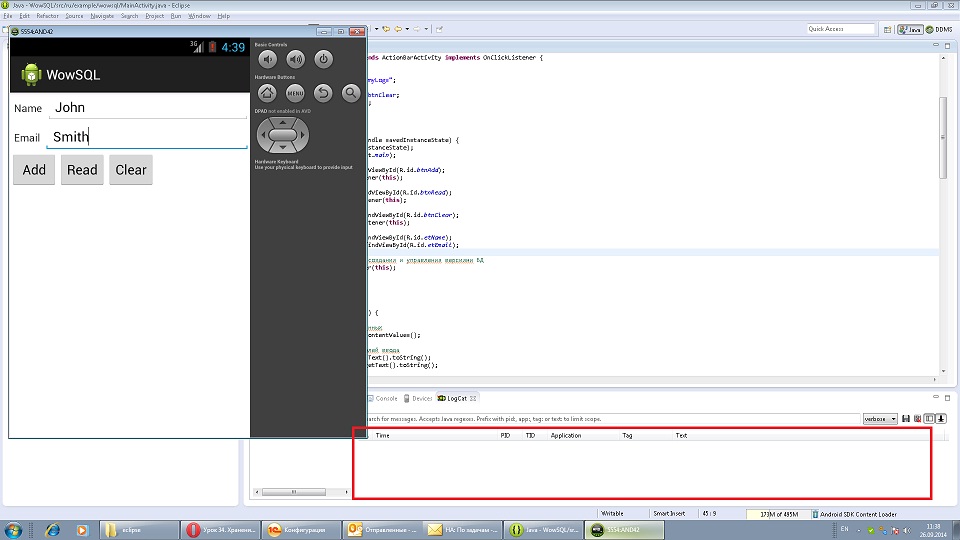Click the Clear Log icon in LogCat

click(x=918, y=419)
